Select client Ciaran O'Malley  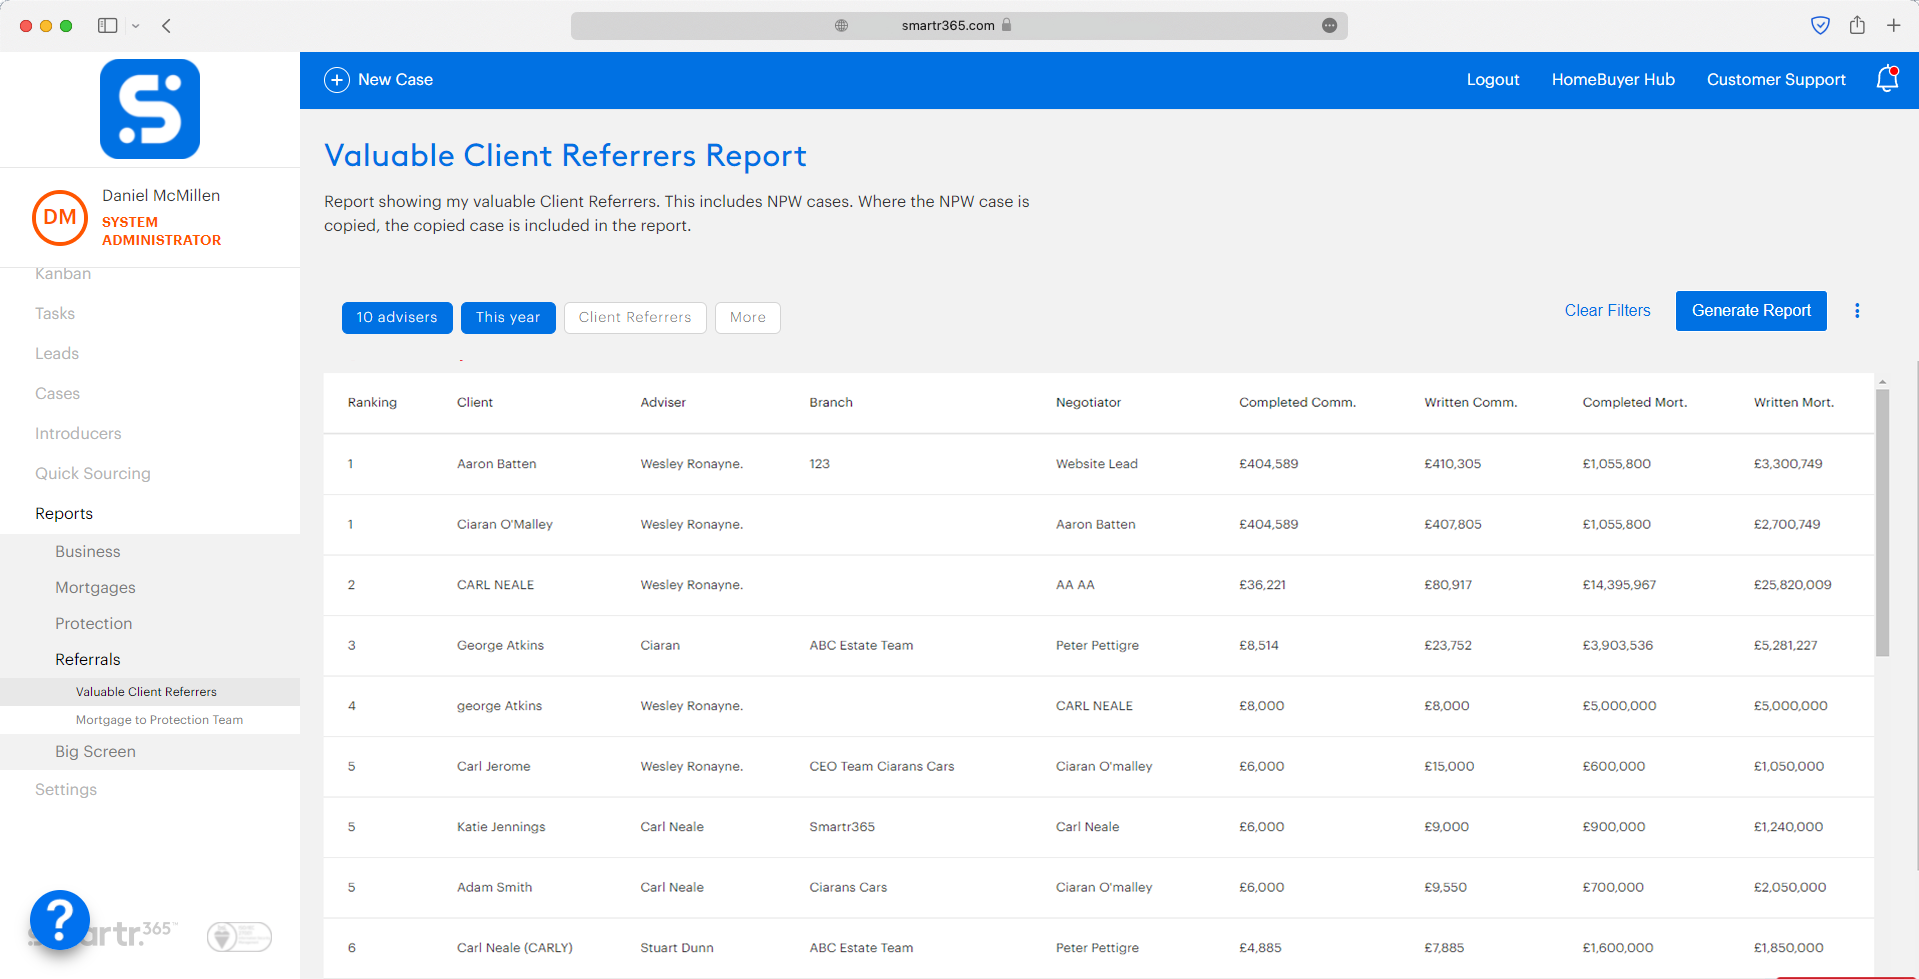pyautogui.click(x=504, y=525)
